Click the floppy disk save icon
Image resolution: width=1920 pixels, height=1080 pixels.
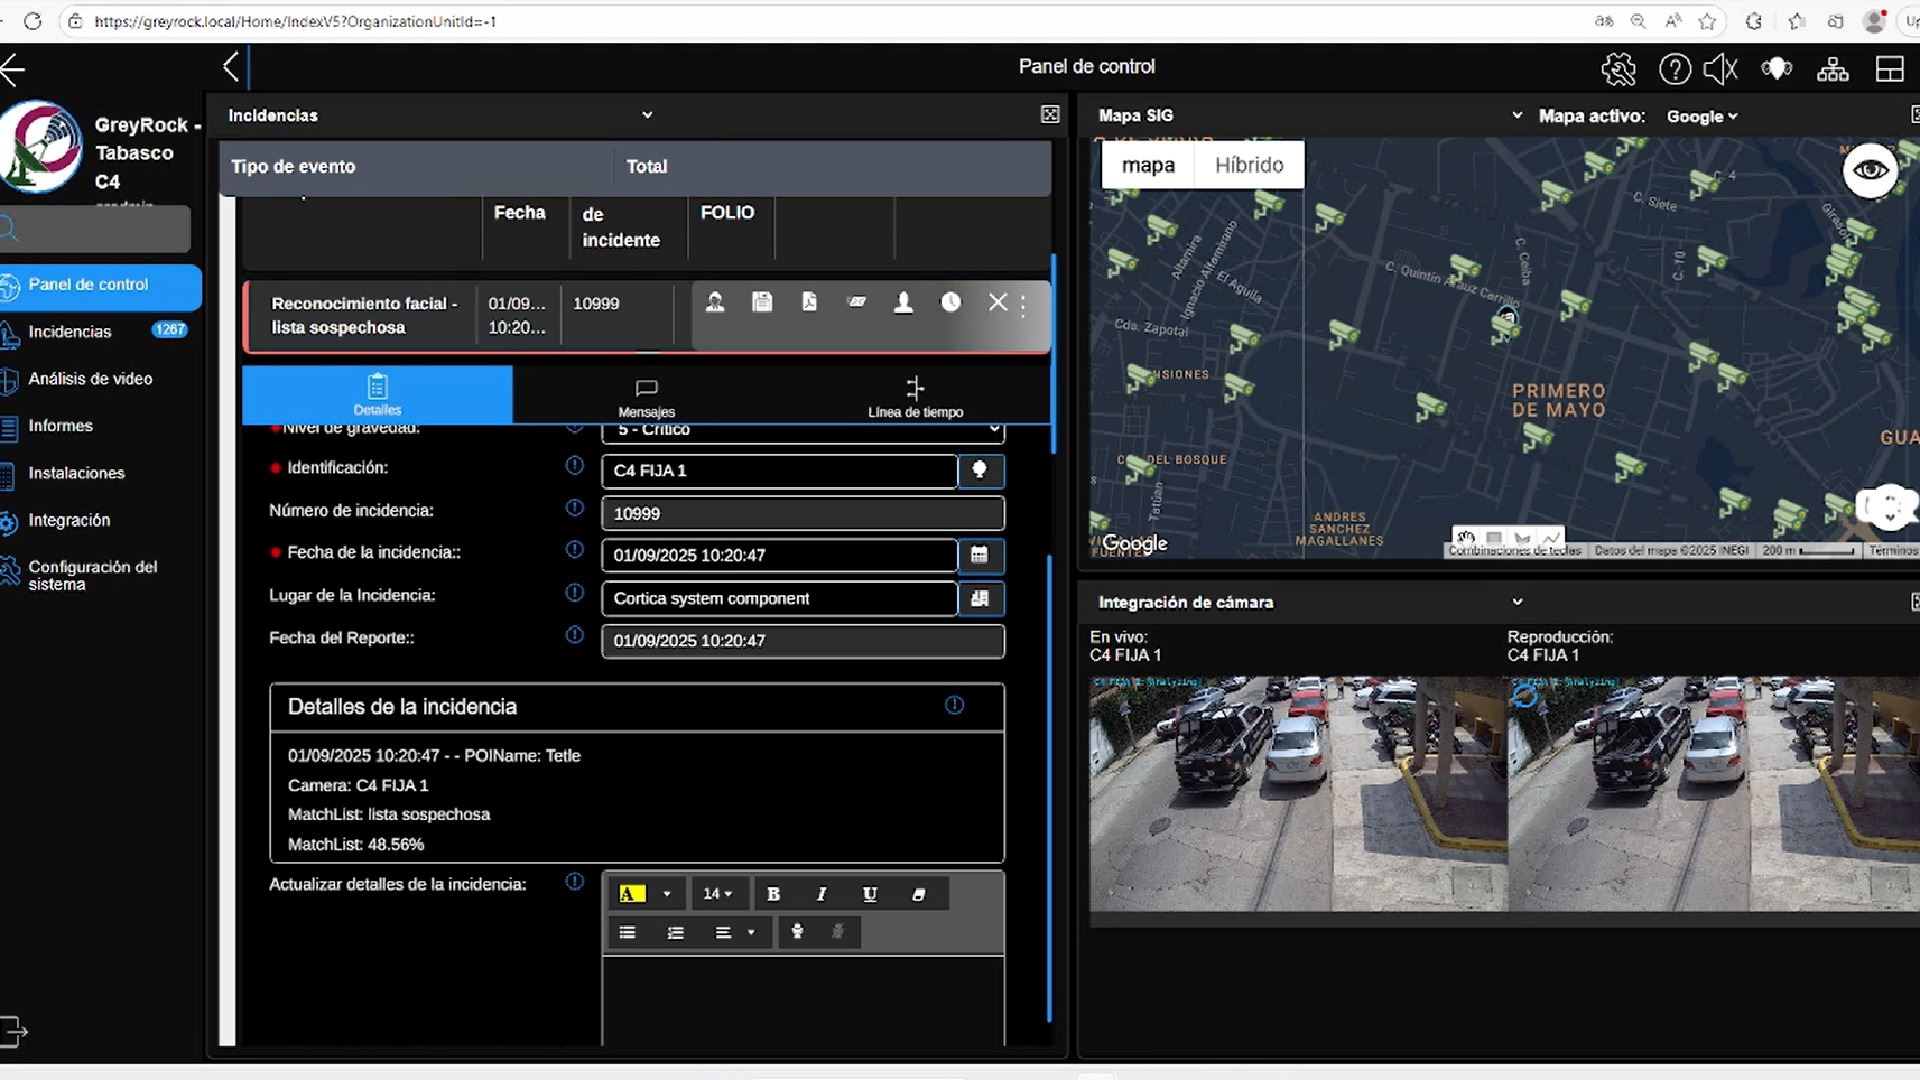click(762, 302)
